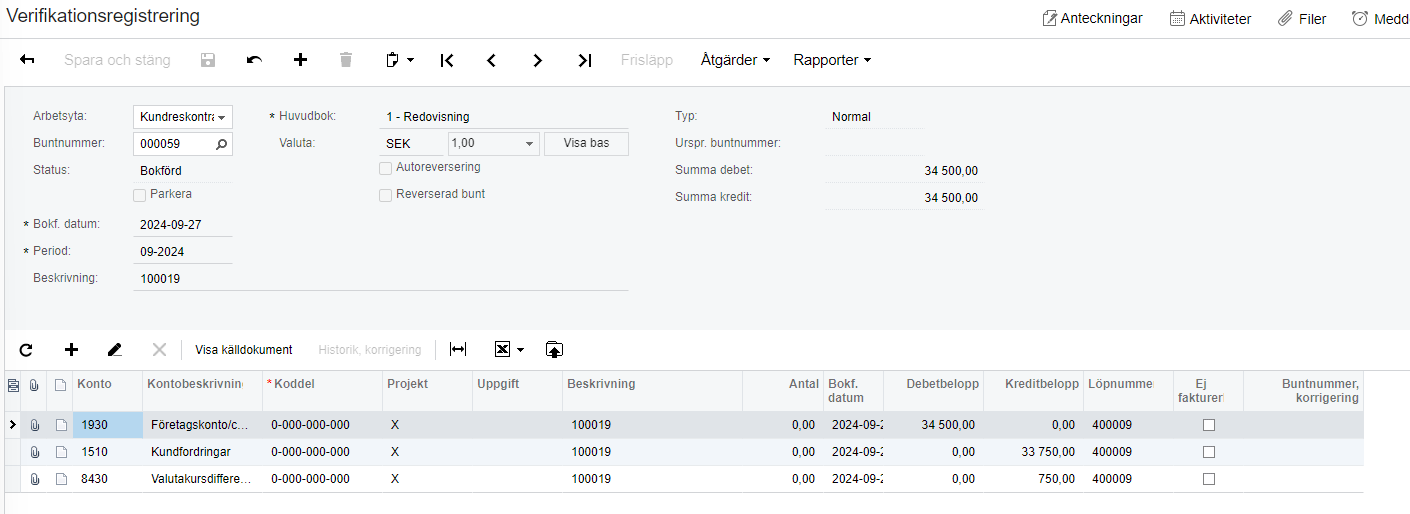The image size is (1410, 514).
Task: Click the note icon in row 1510
Action: (60, 452)
